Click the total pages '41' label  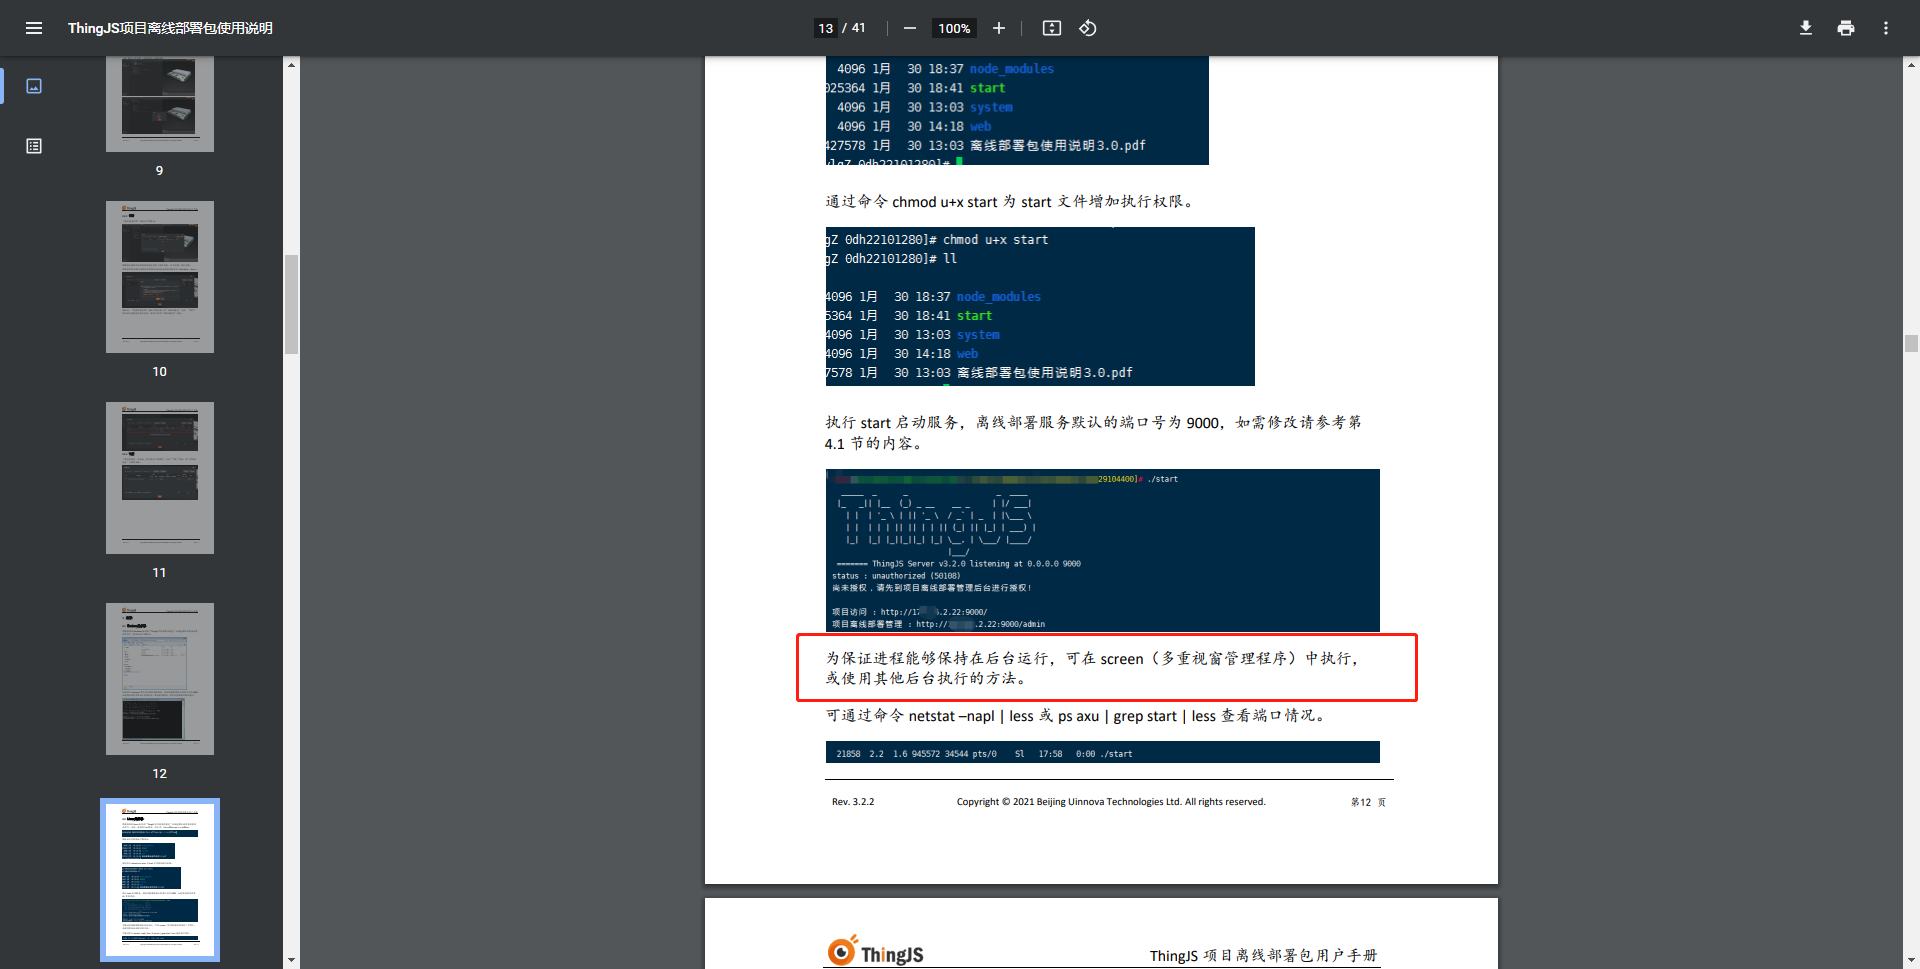858,28
